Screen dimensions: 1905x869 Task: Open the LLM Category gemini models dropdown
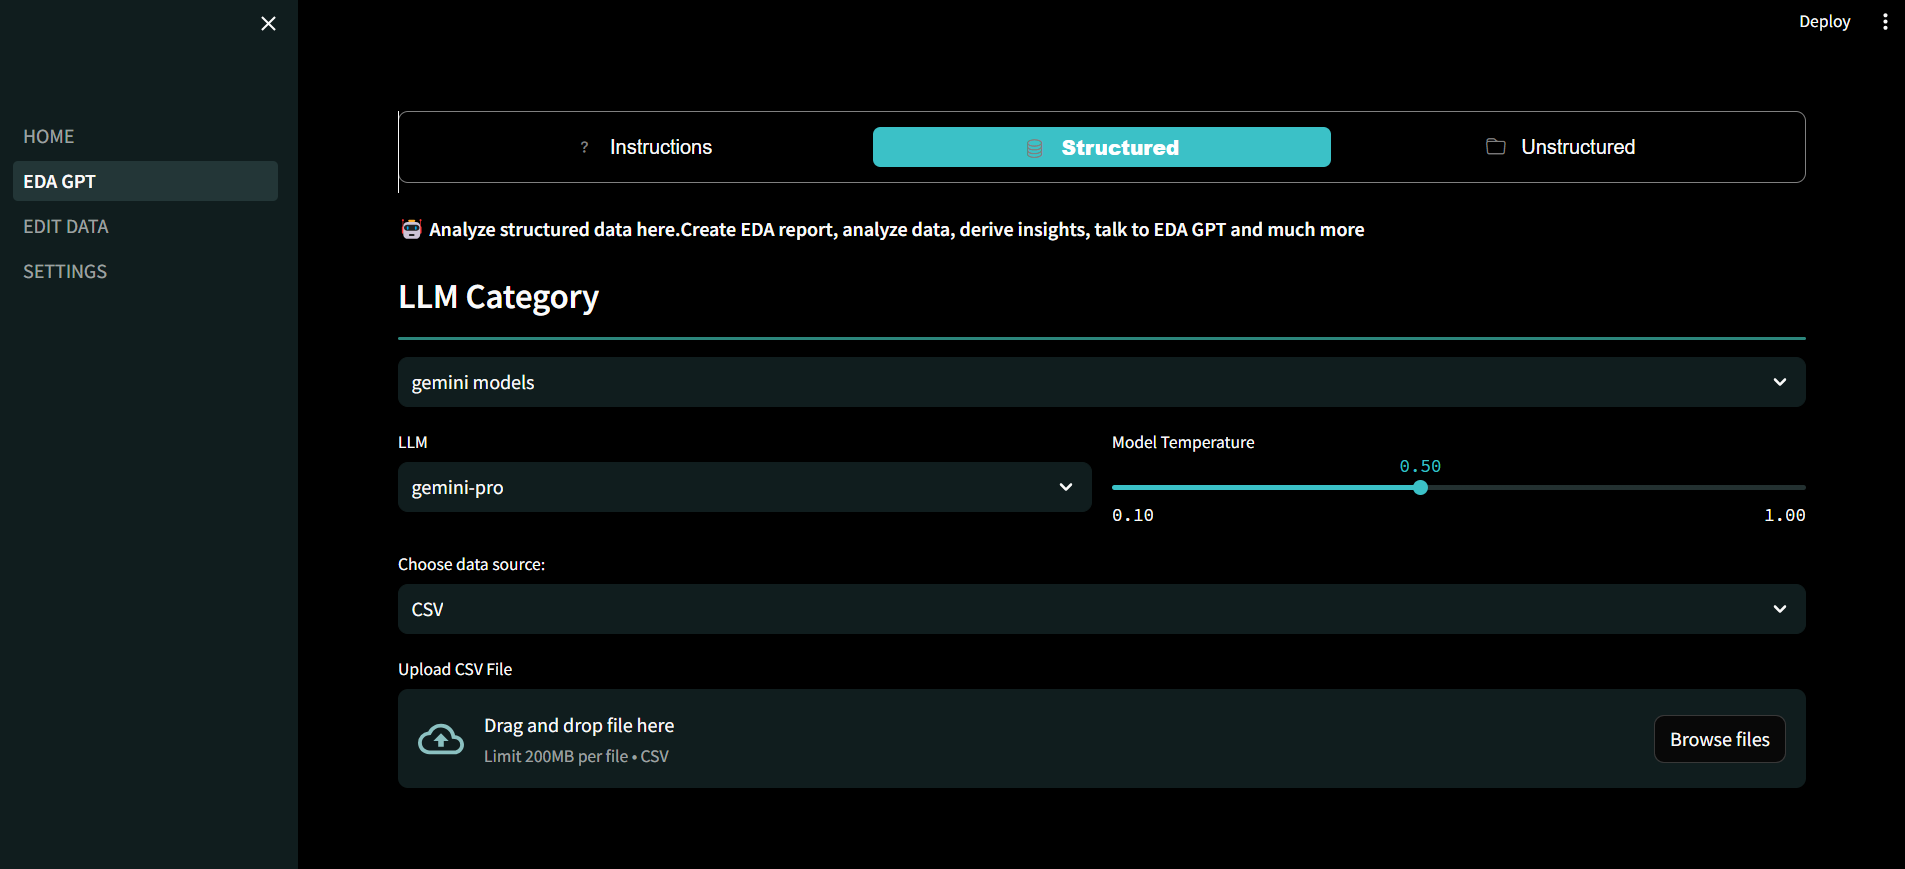[1102, 382]
